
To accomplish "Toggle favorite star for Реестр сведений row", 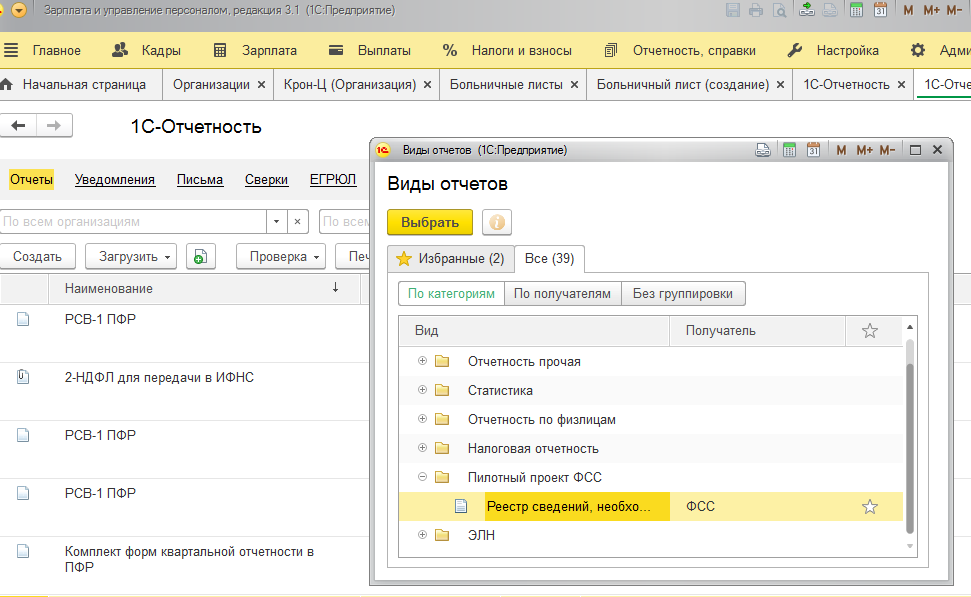I will pos(869,507).
